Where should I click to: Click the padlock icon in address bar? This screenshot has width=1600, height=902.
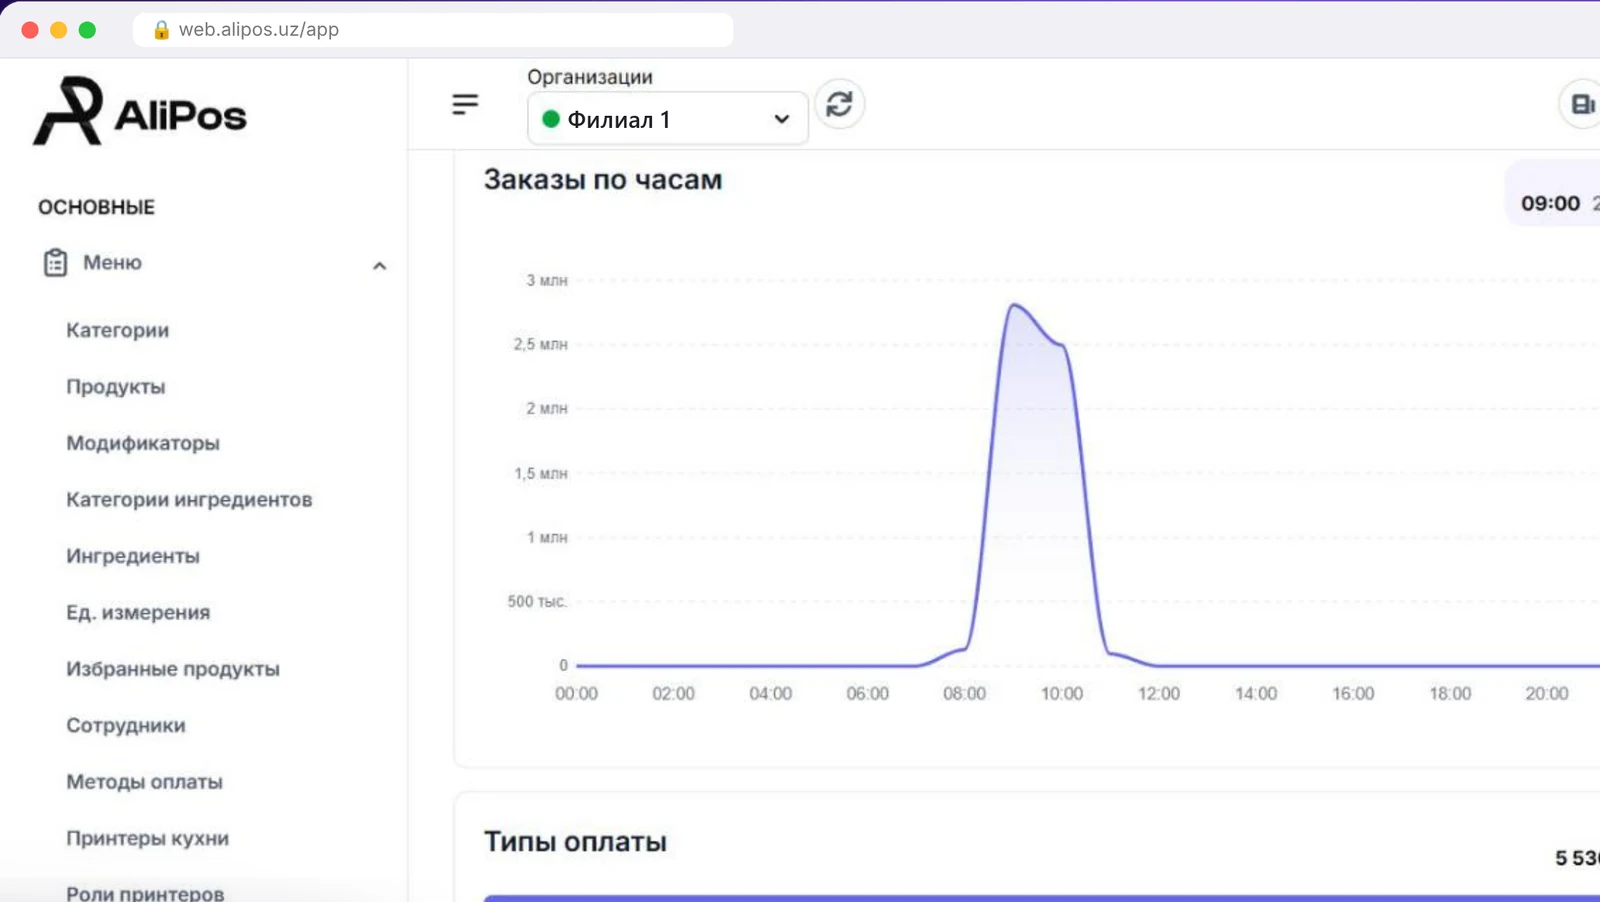click(161, 30)
